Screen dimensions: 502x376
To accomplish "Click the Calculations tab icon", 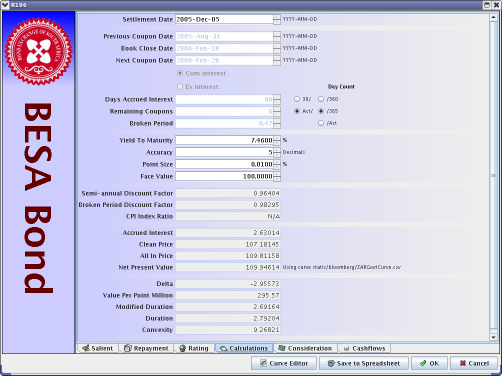I will [223, 349].
